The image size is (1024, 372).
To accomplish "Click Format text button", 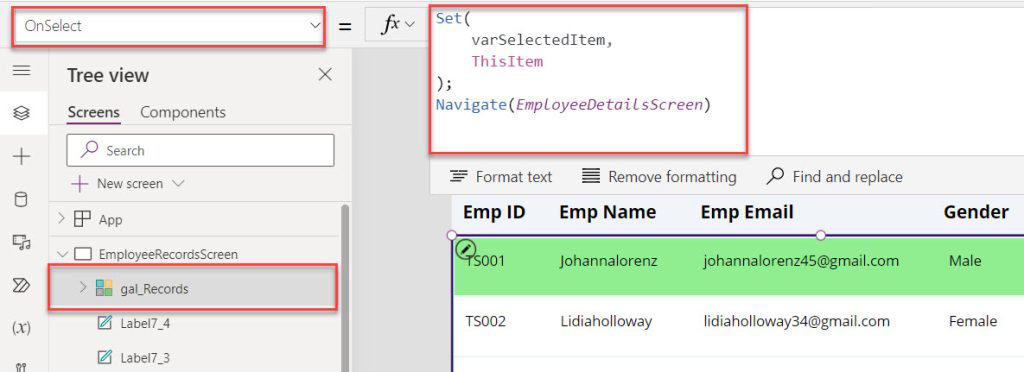I will (501, 177).
